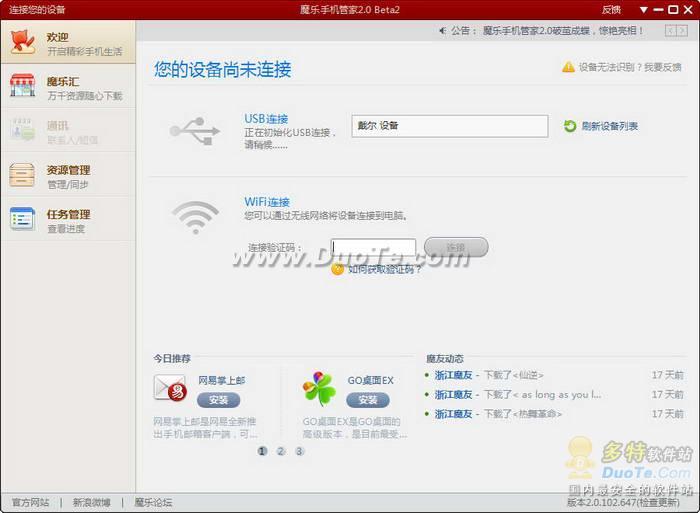
Task: Show next announcement with right arrow
Action: click(x=685, y=31)
